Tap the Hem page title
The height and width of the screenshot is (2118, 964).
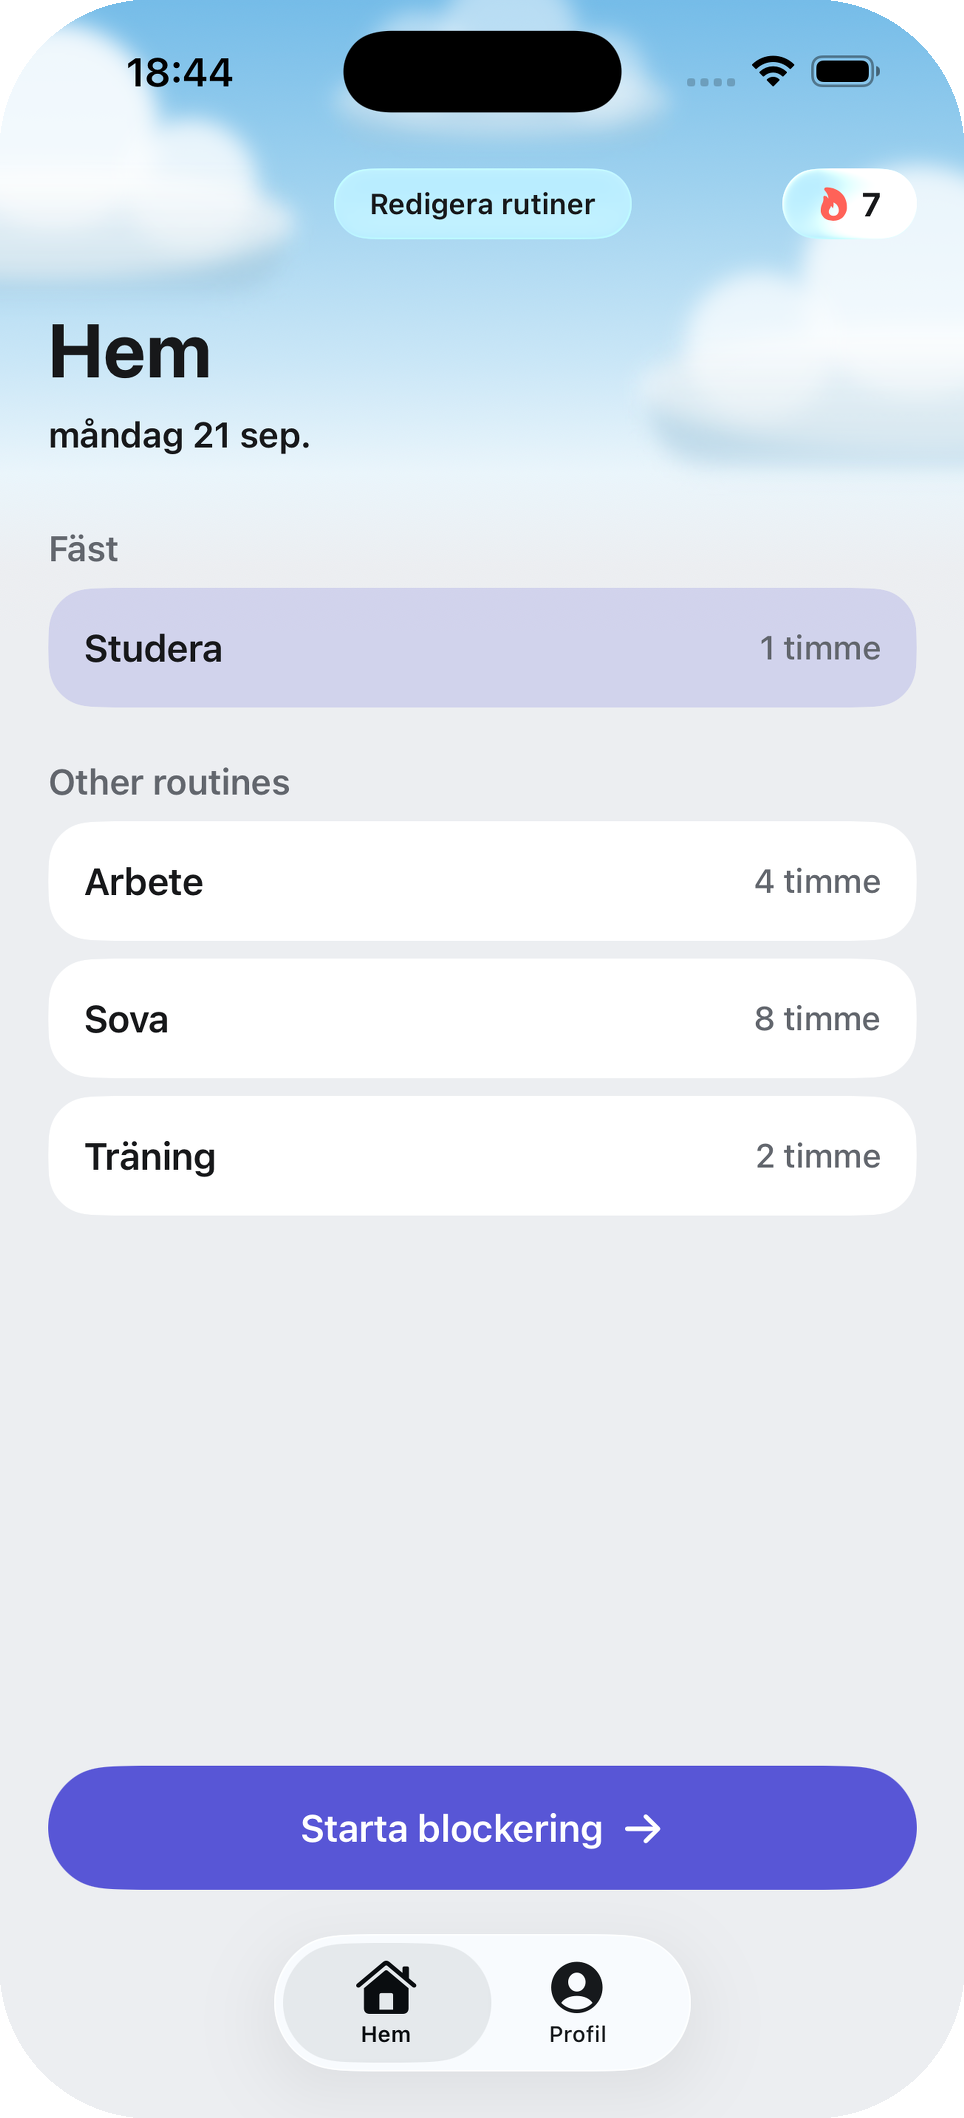(130, 352)
